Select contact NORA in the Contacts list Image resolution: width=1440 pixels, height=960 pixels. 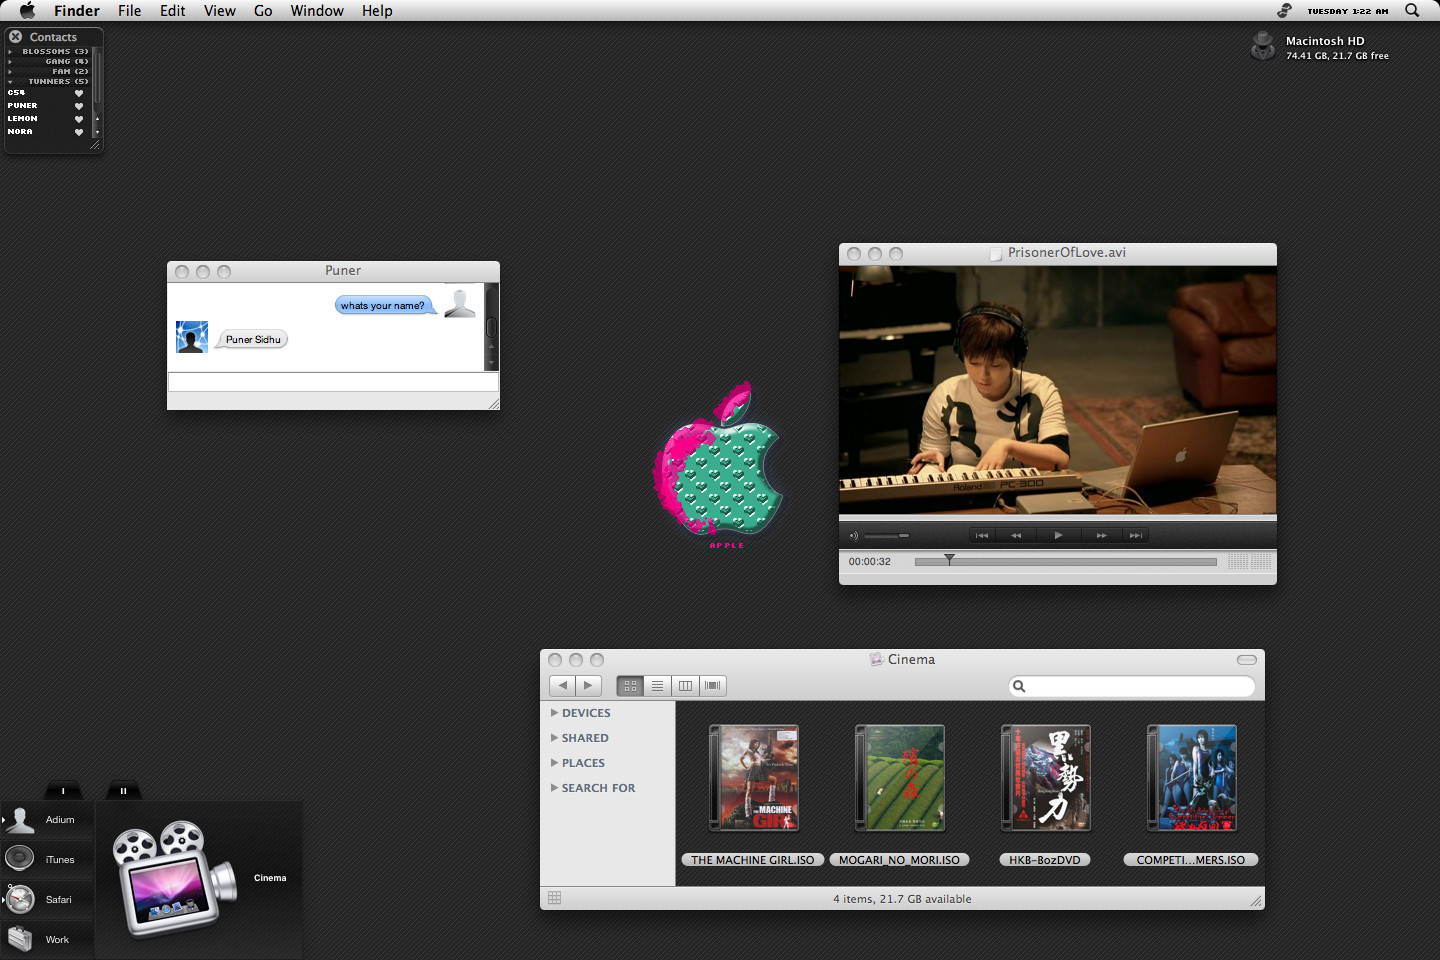point(20,132)
